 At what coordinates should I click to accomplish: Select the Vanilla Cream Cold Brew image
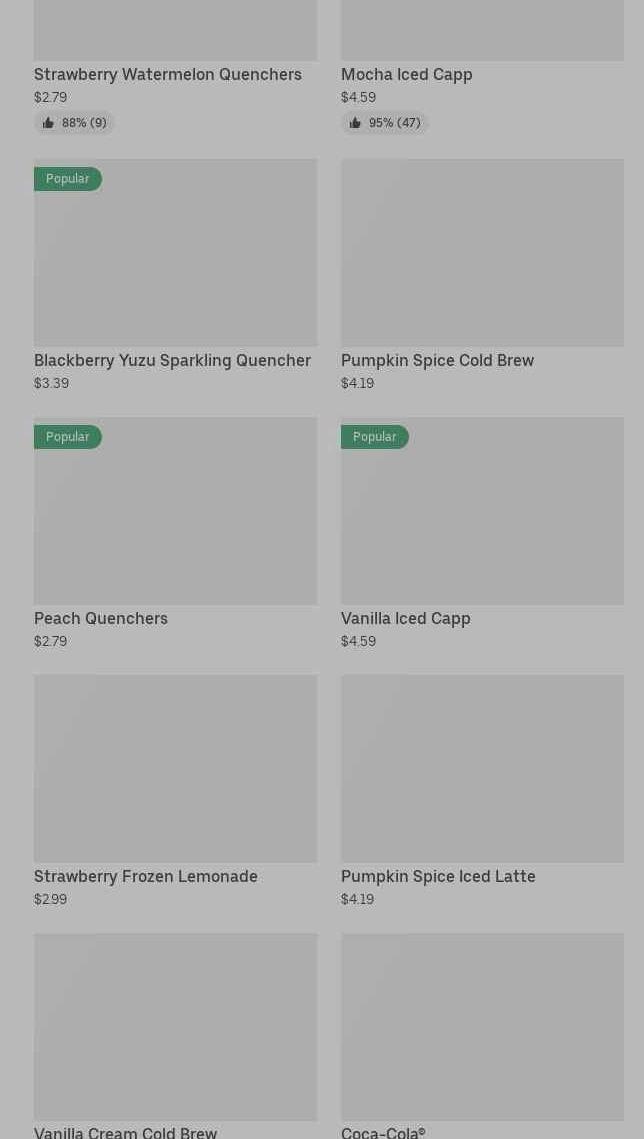click(x=175, y=1026)
